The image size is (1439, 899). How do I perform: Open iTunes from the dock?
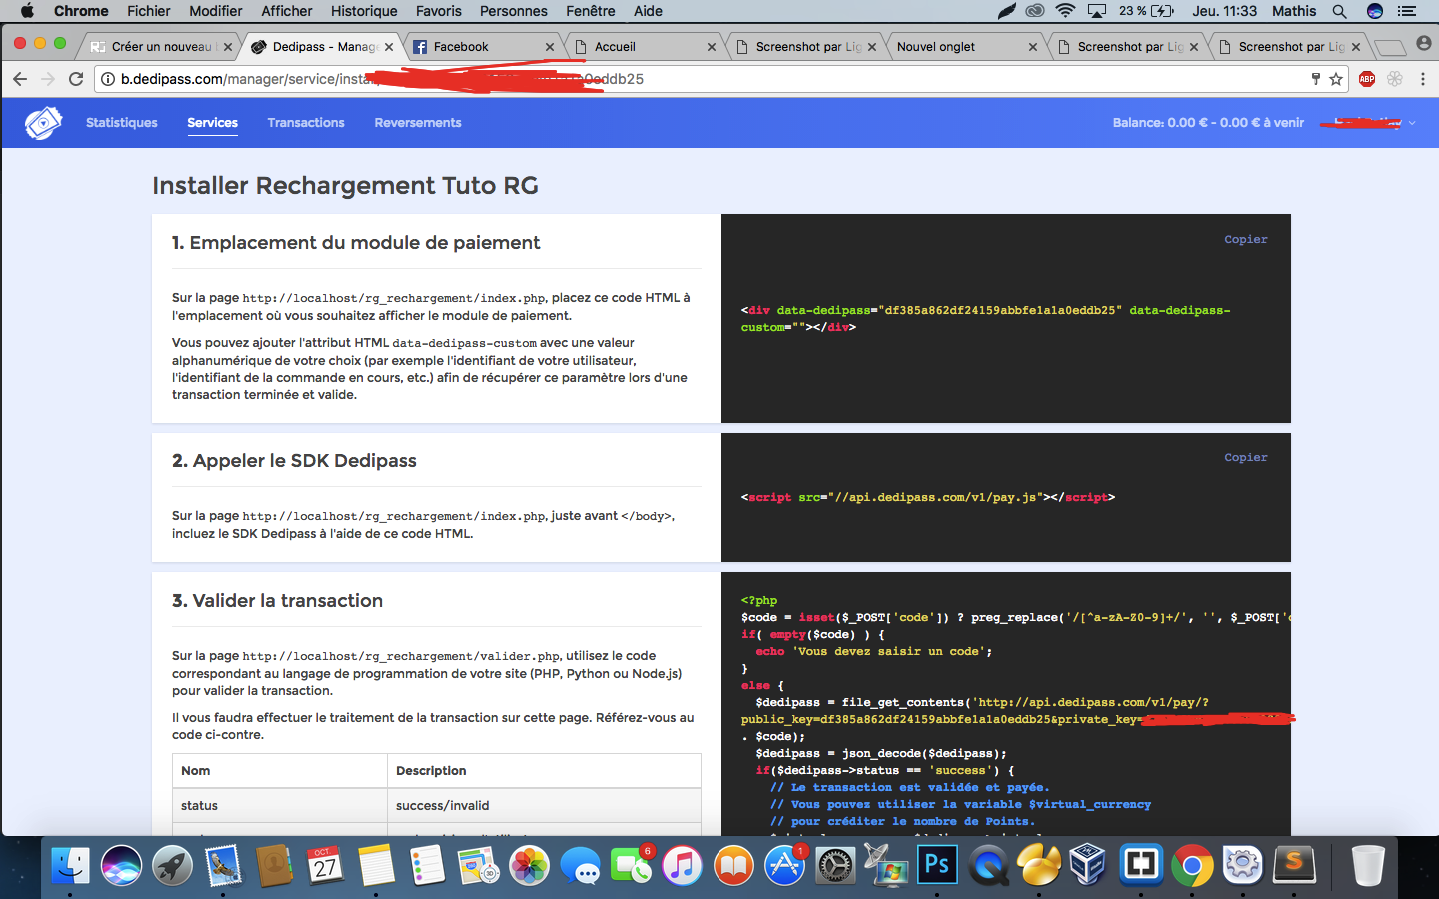click(682, 865)
